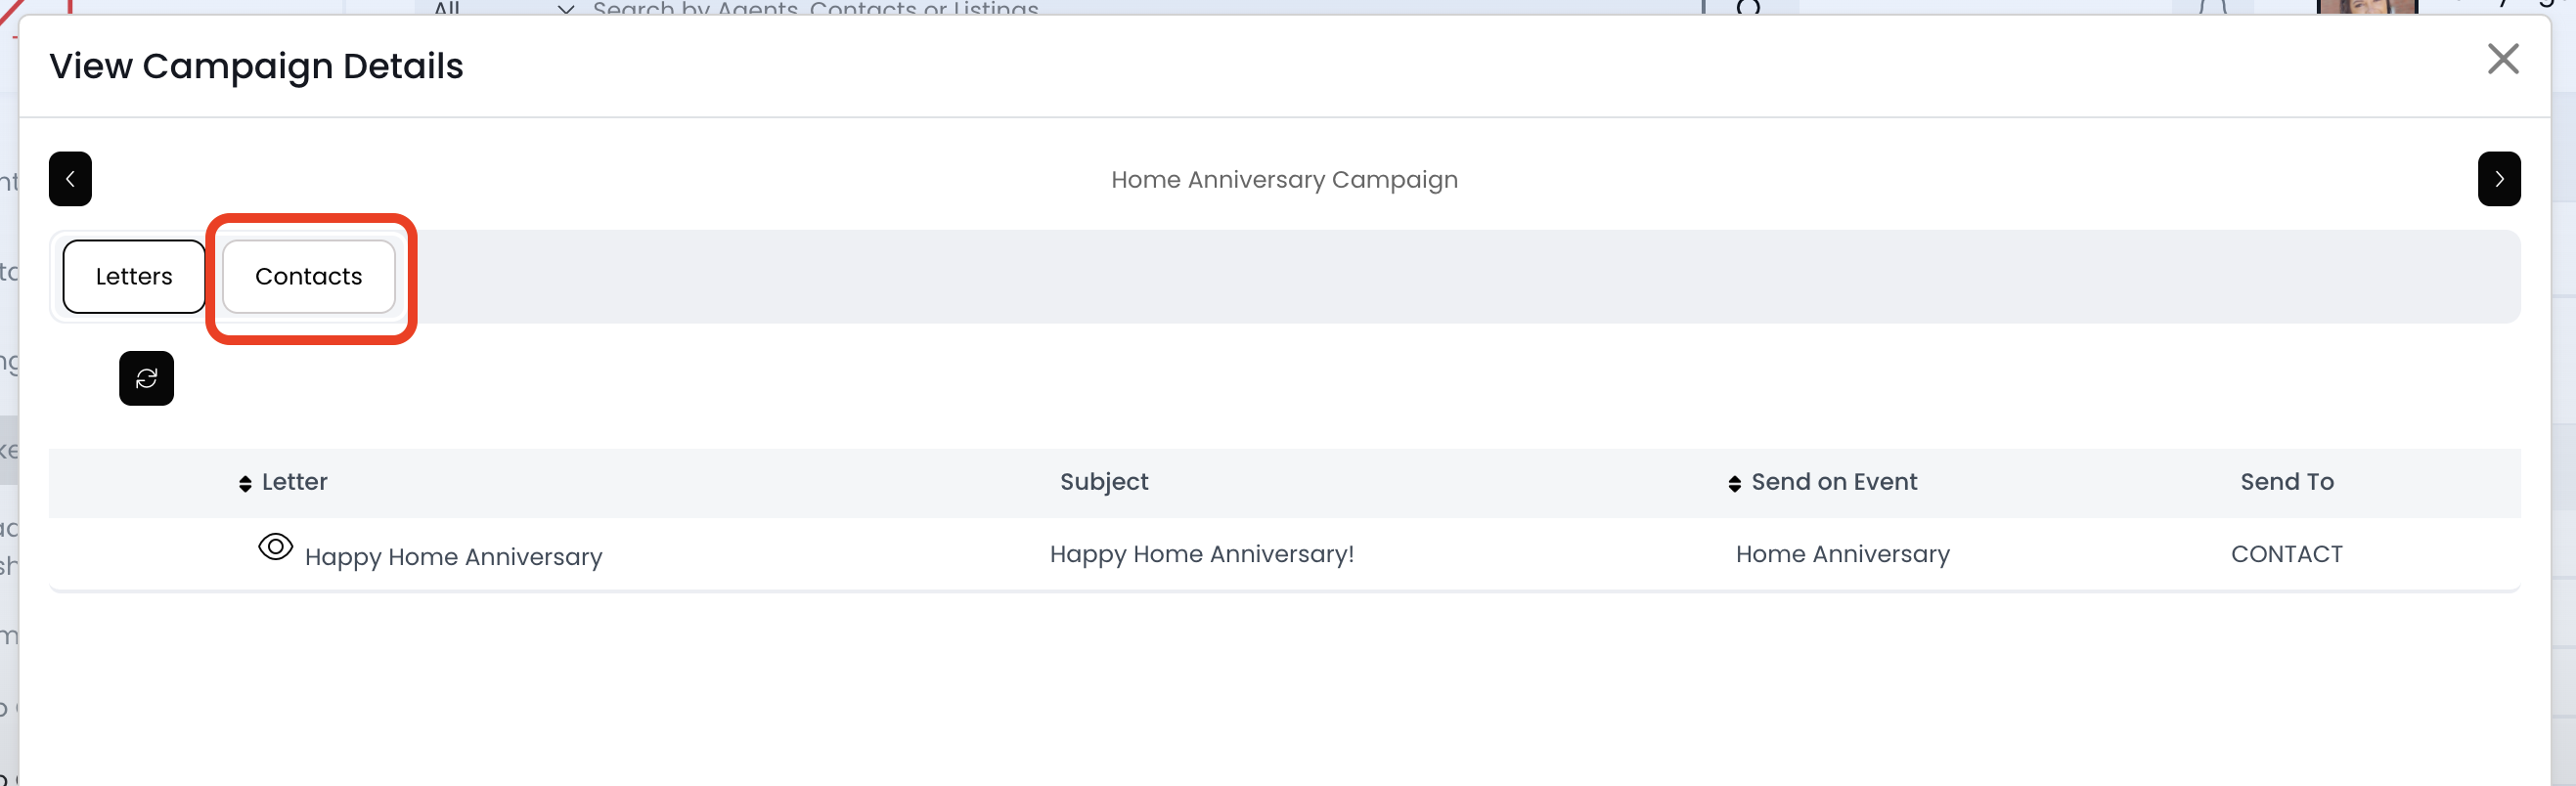Click the Send To column header

point(2286,482)
